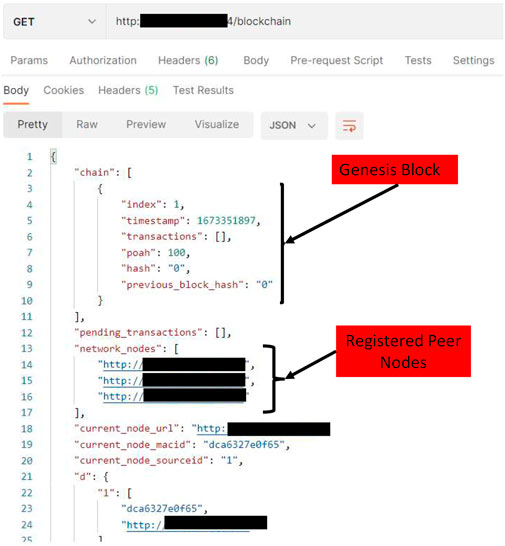This screenshot has height=546, width=505.
Task: Open the Settings tab
Action: point(474,60)
